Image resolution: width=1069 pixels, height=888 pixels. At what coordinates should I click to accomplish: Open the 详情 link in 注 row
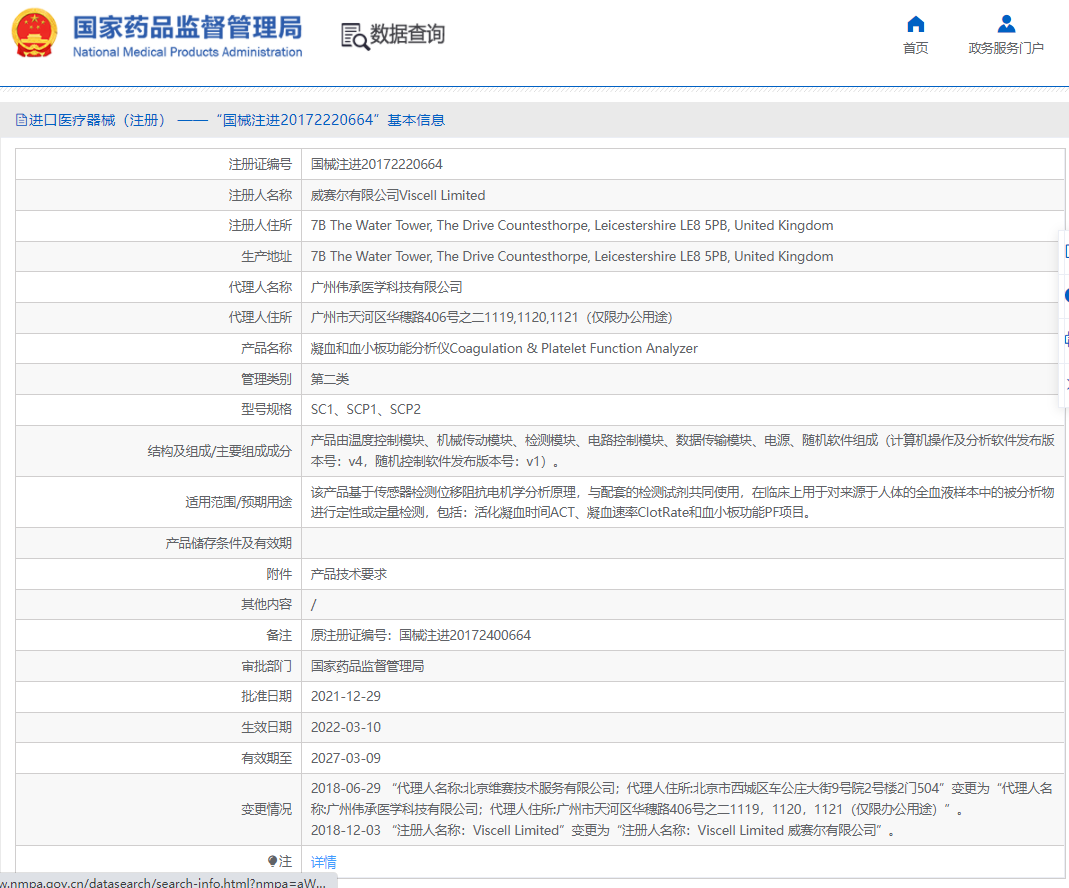pos(323,862)
